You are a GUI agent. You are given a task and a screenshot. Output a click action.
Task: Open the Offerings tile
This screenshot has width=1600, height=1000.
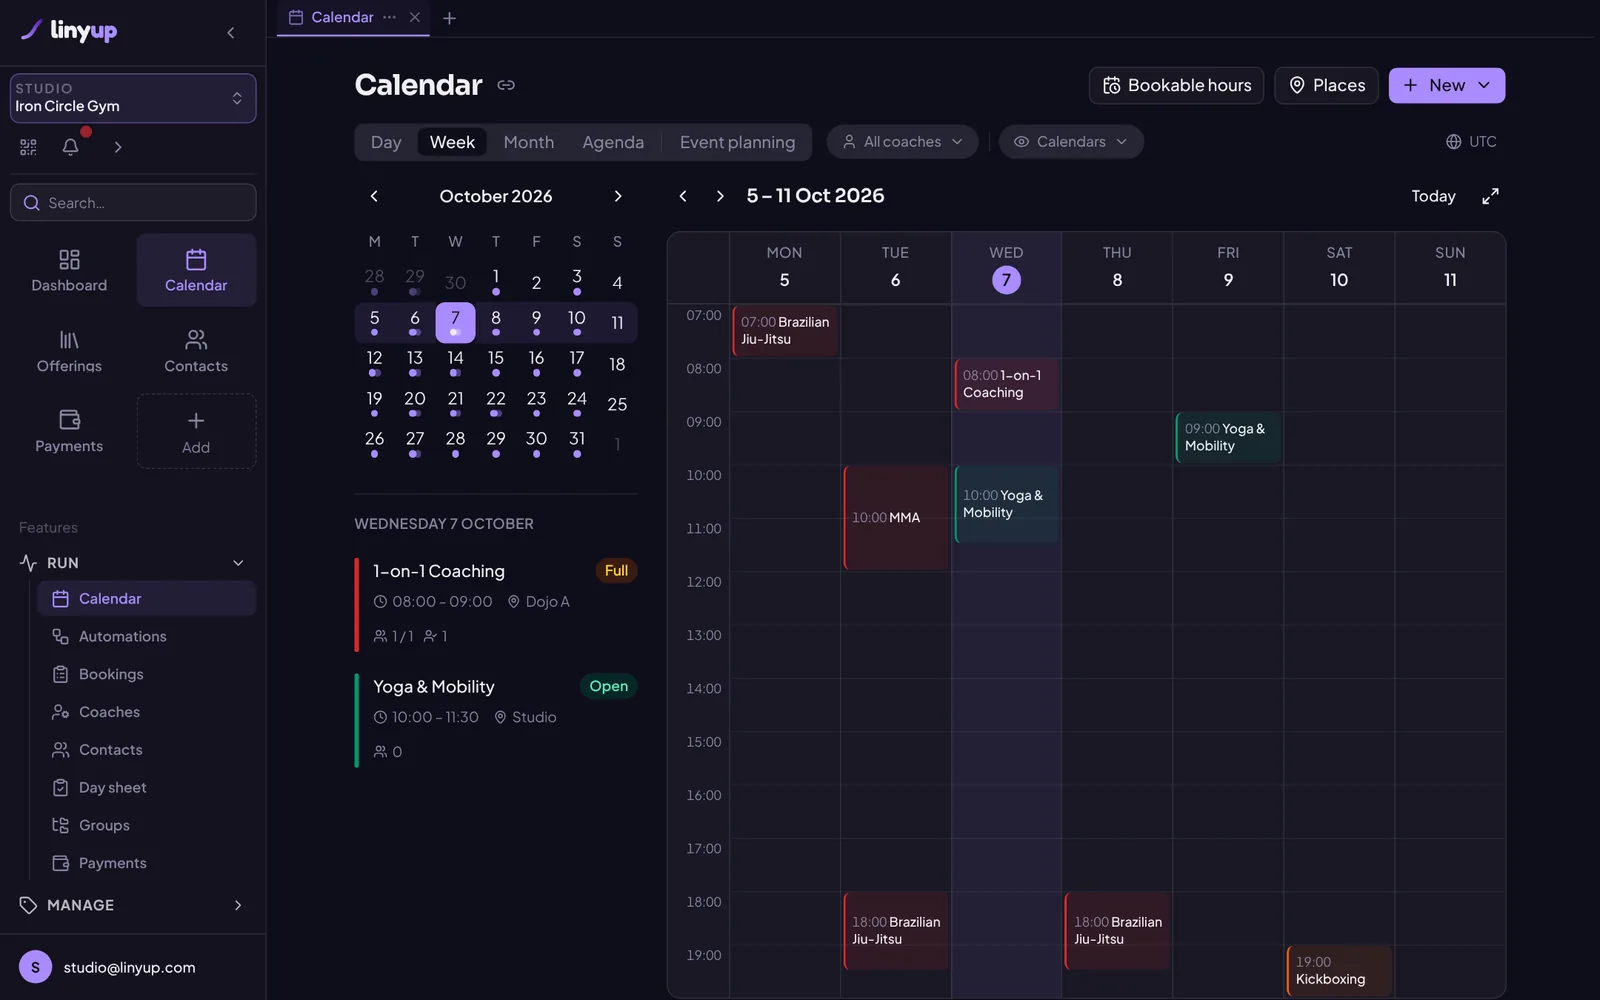tap(69, 351)
